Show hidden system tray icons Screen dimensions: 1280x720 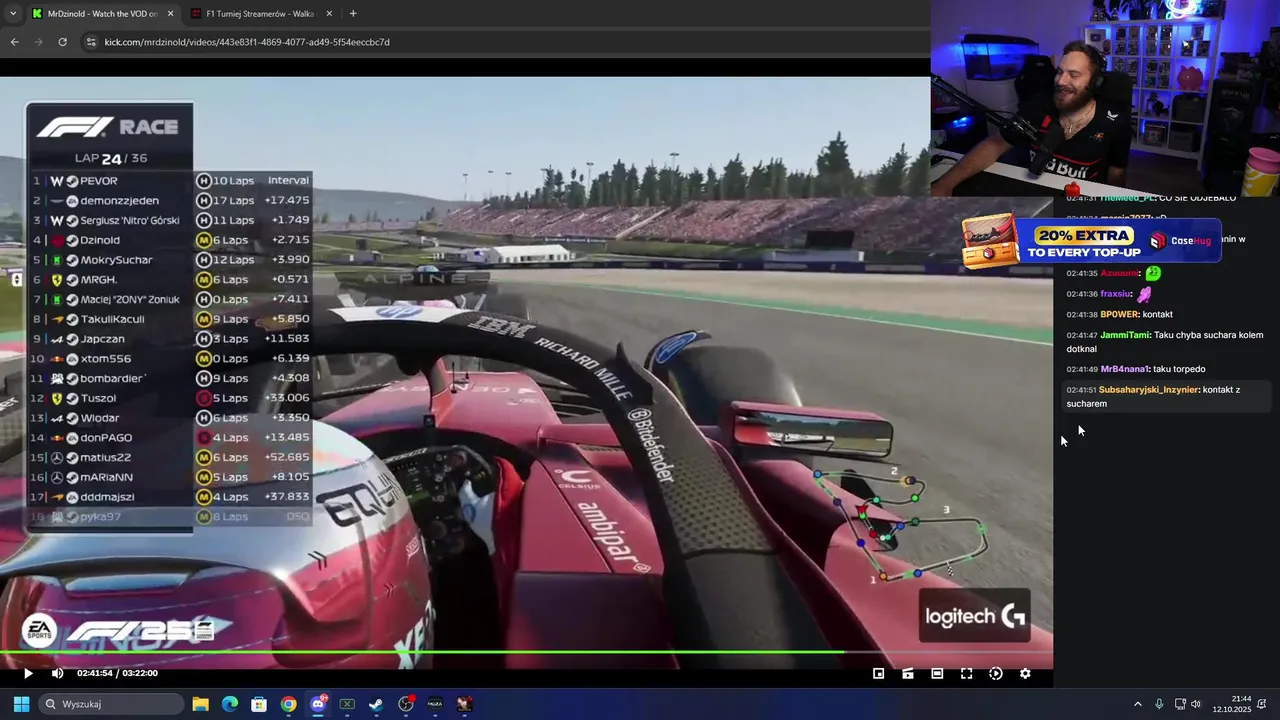click(1137, 704)
